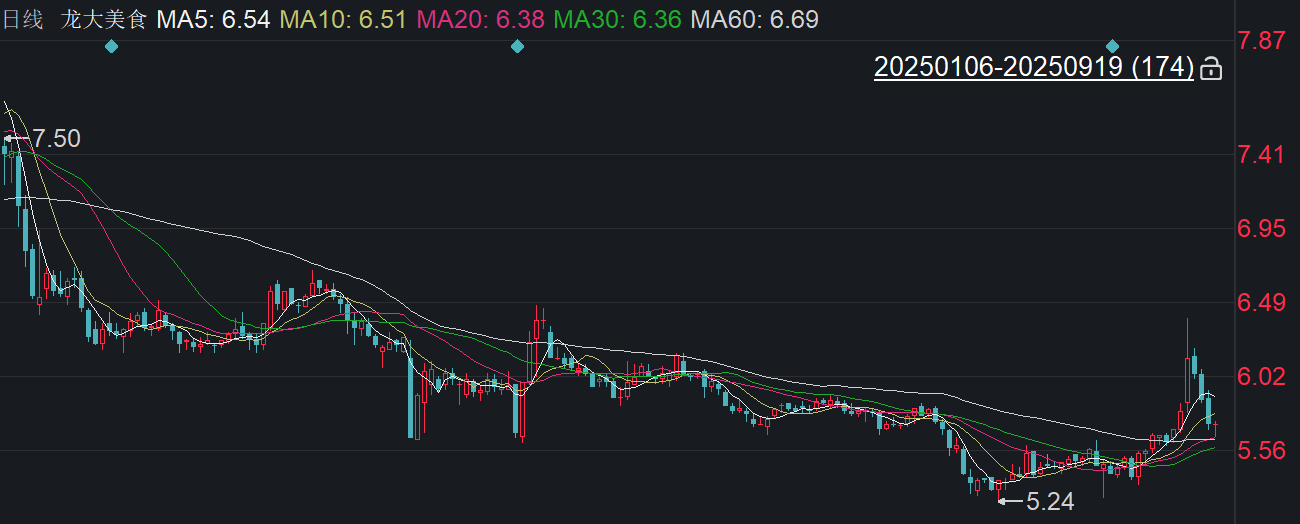Click the 5.56 price axis label

pyautogui.click(x=1260, y=451)
